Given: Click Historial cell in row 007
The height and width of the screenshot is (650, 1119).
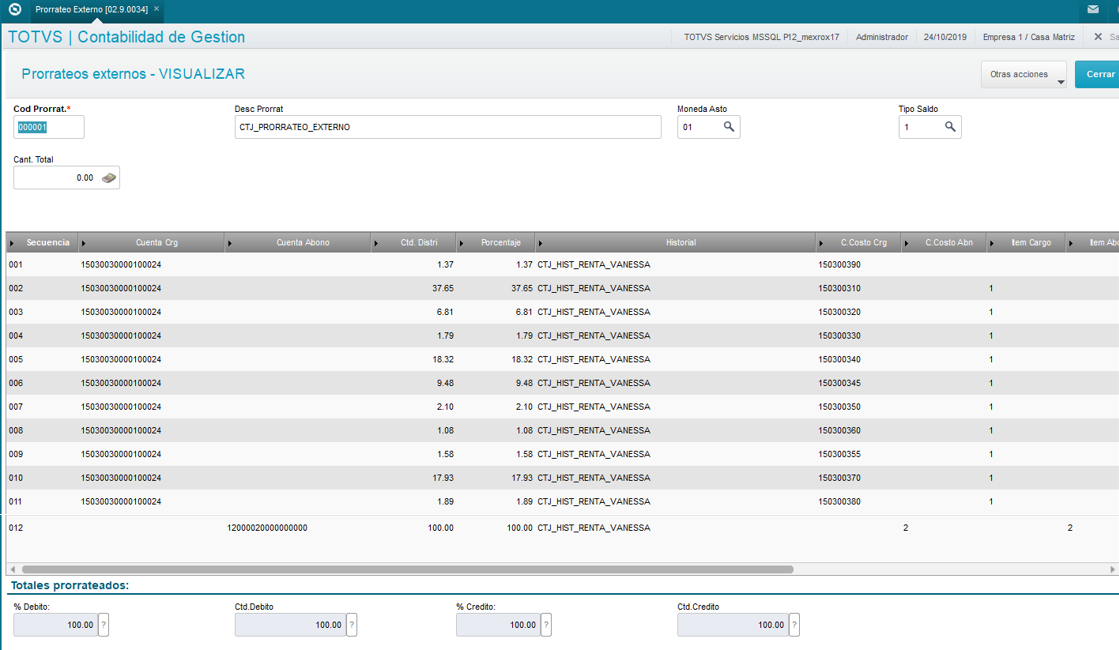Looking at the screenshot, I should click(x=594, y=407).
